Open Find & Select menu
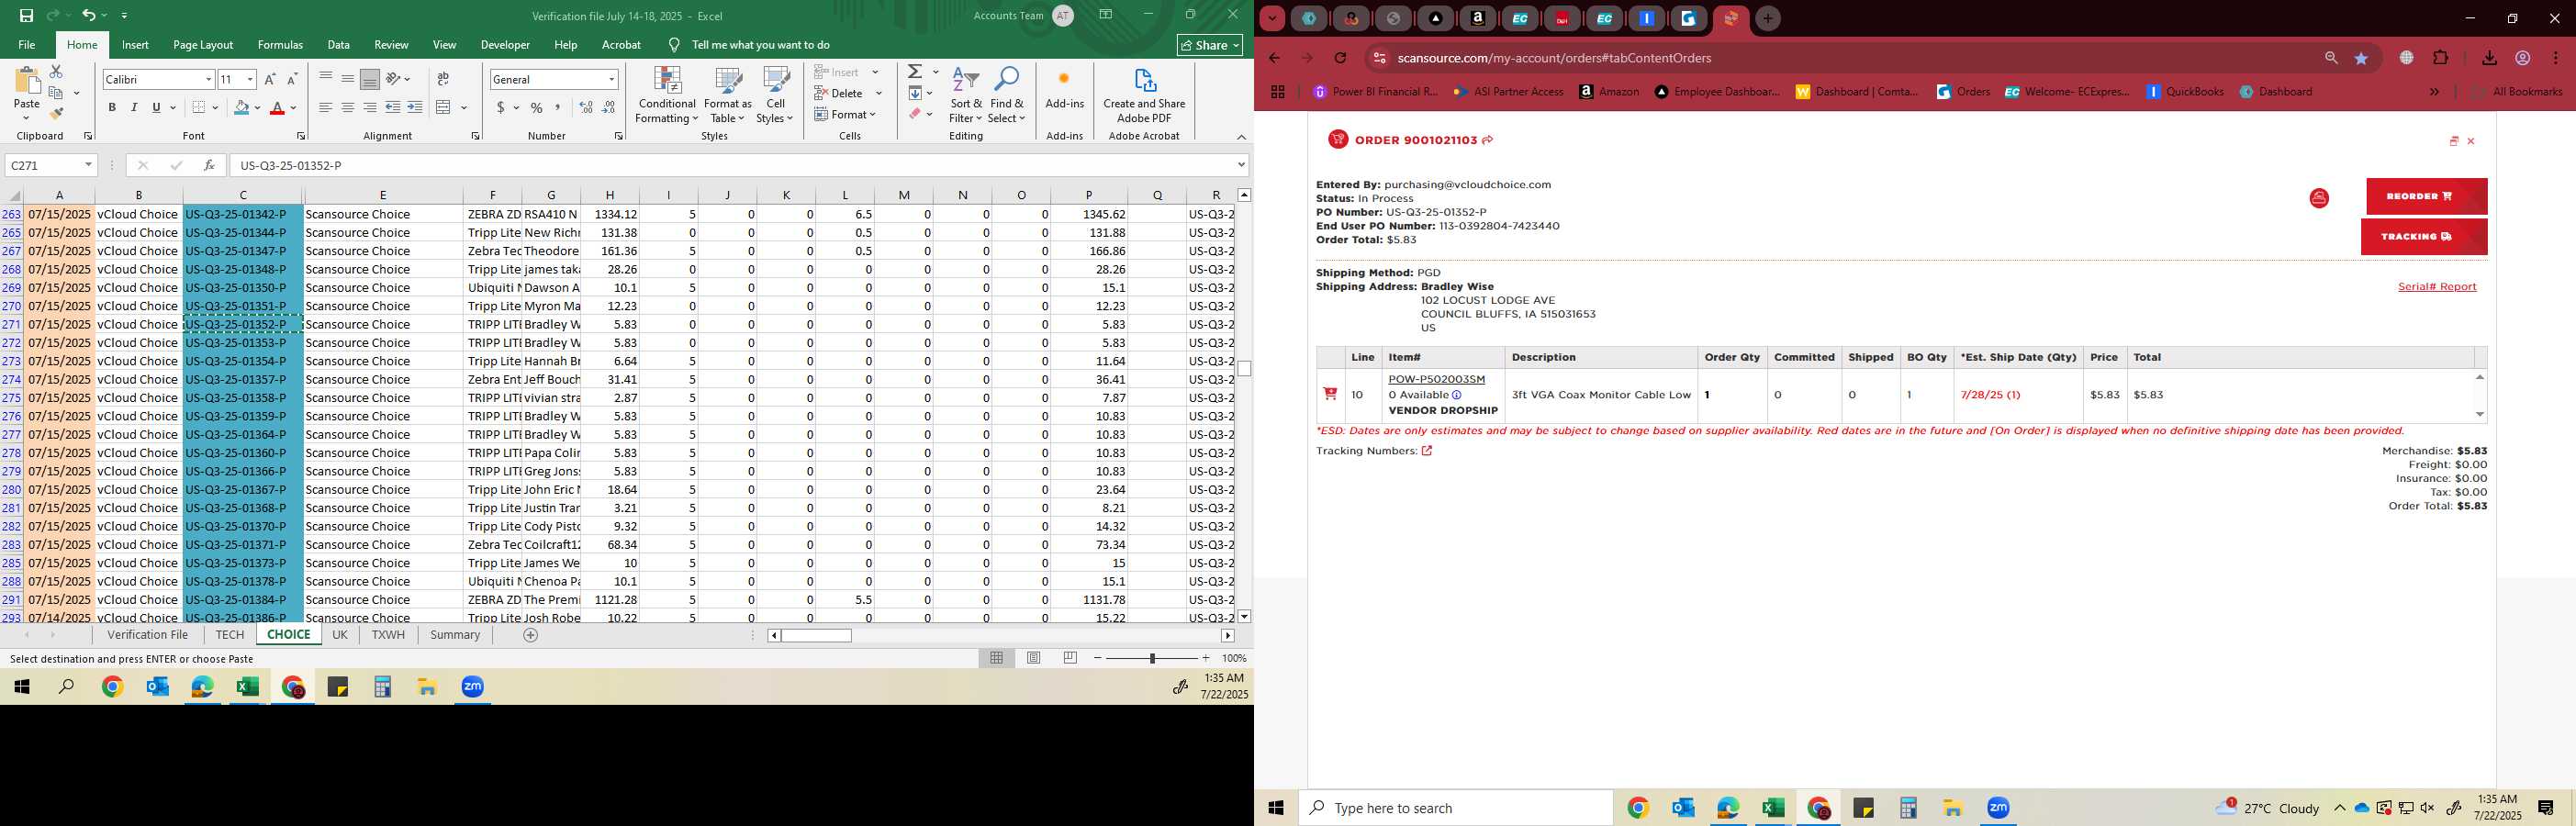This screenshot has height=826, width=2576. click(1007, 95)
